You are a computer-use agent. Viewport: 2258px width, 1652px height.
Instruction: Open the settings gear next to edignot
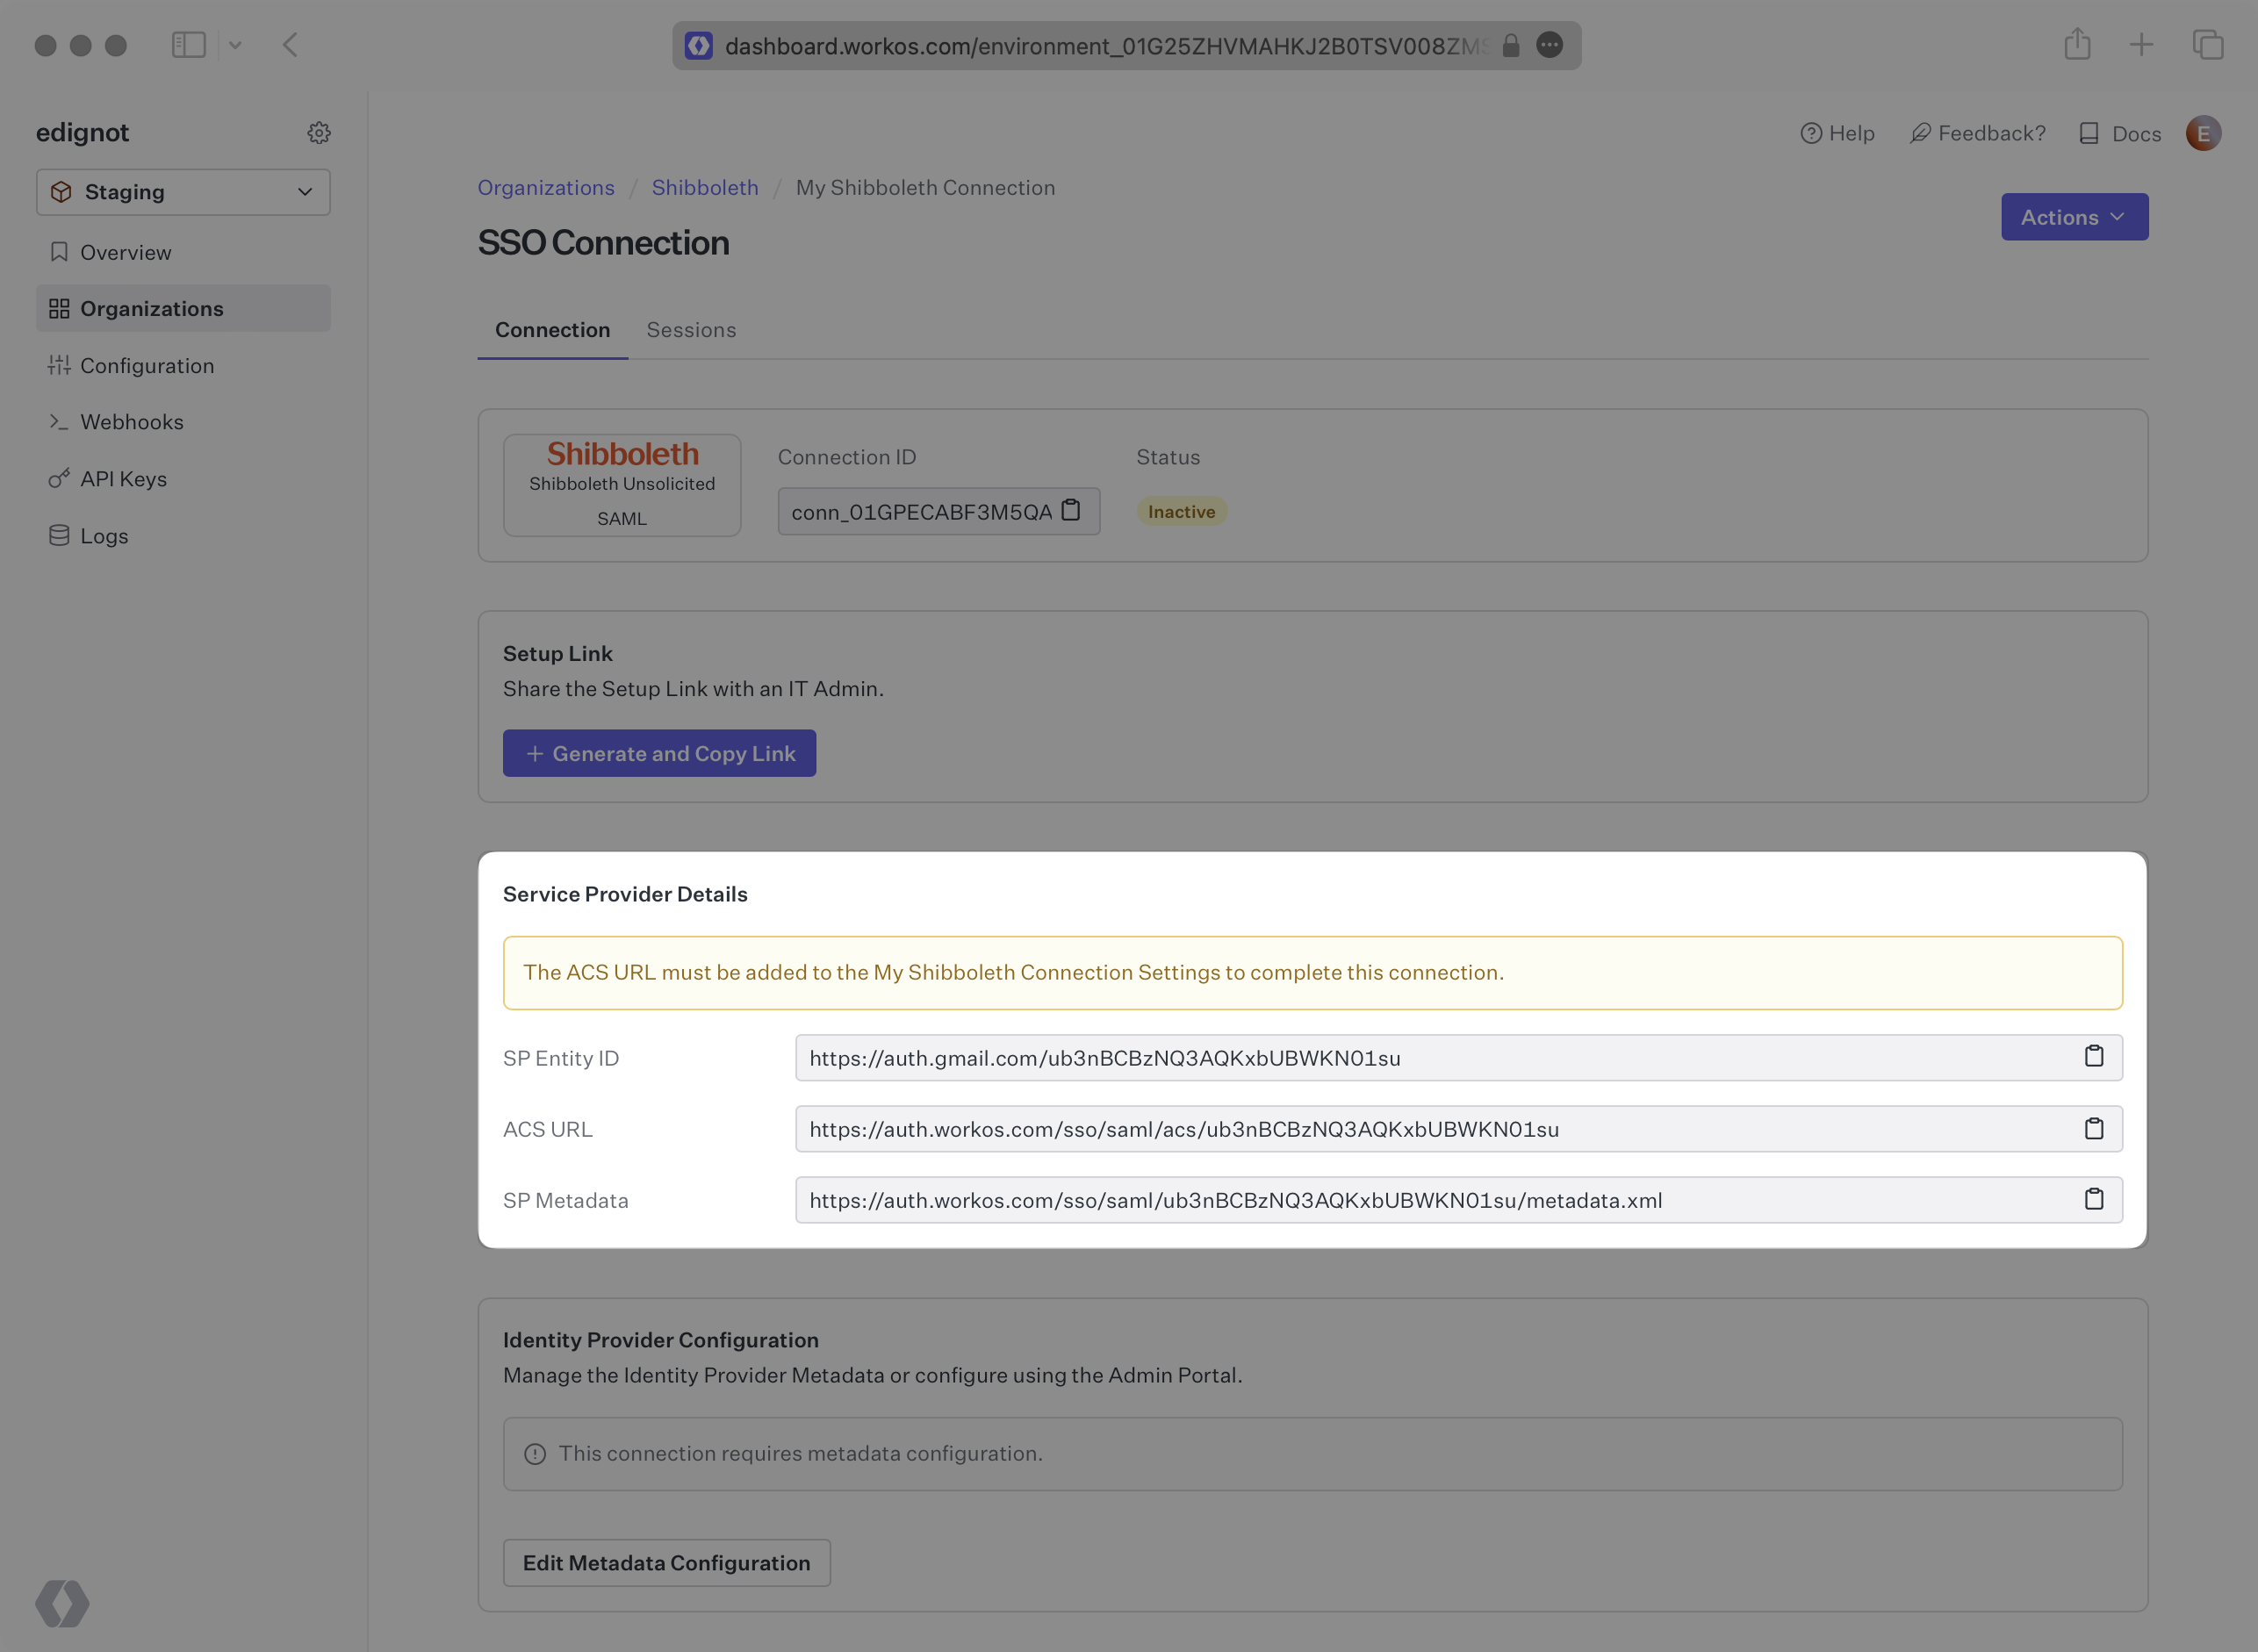(x=318, y=132)
